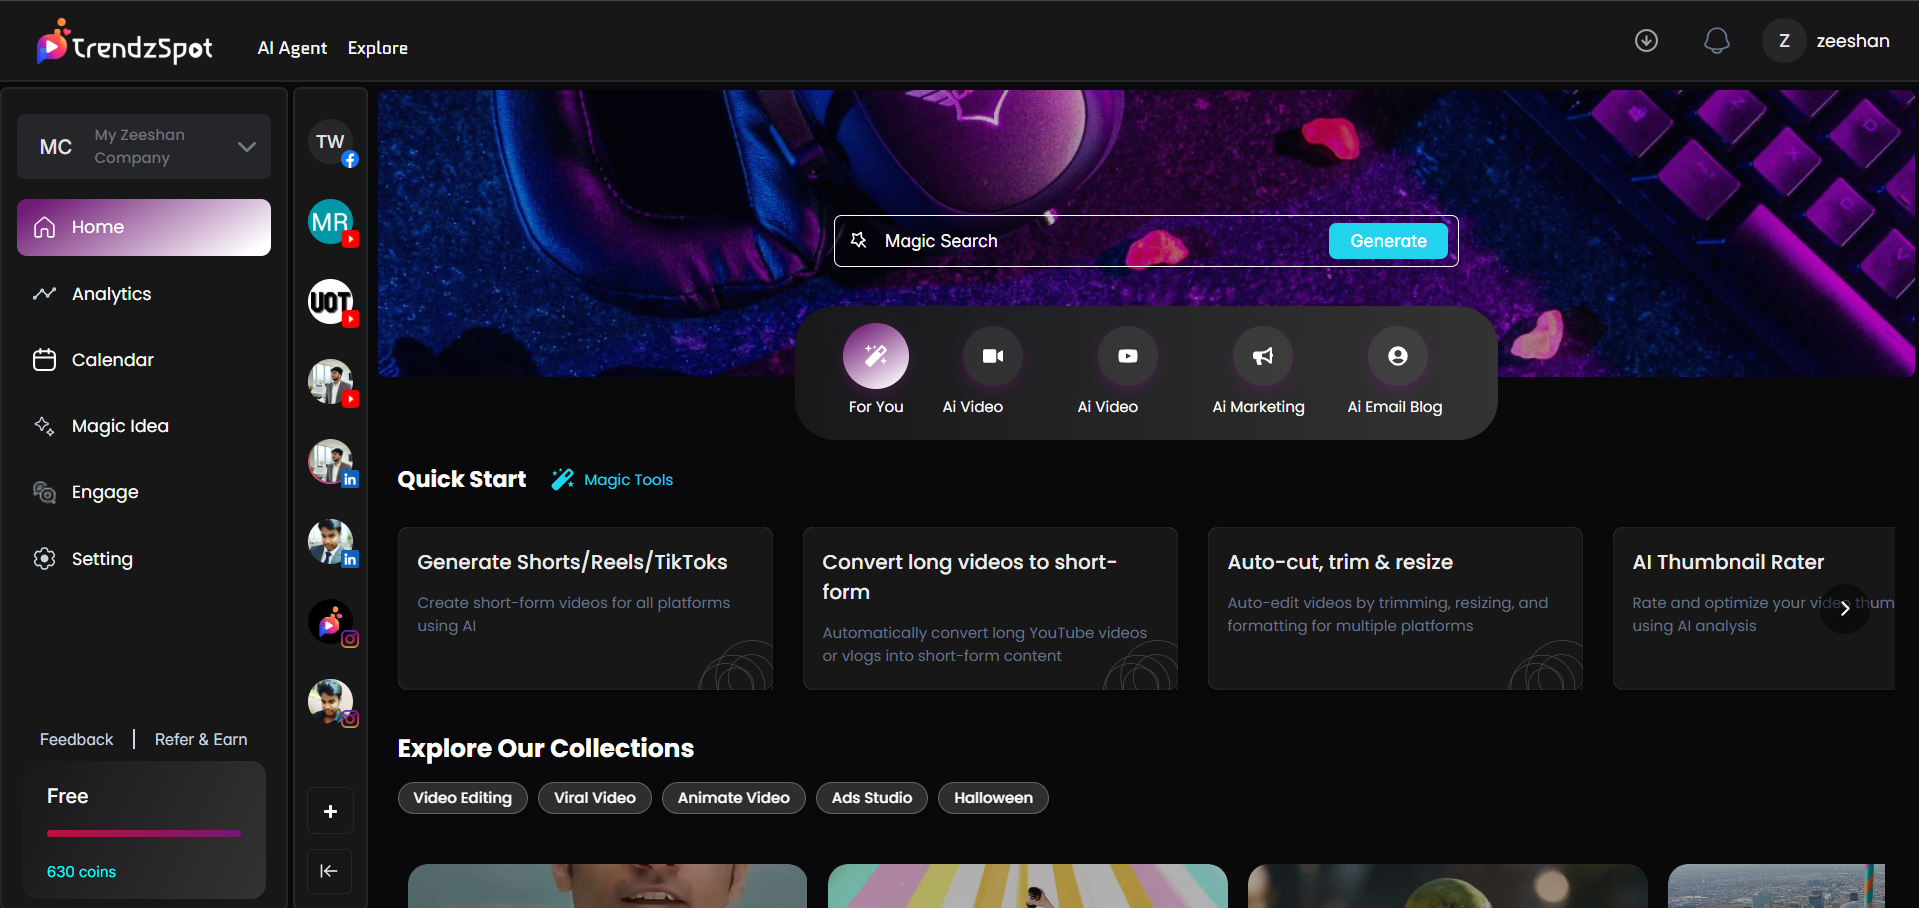Click the Generate button
This screenshot has height=908, width=1919.
pos(1387,240)
